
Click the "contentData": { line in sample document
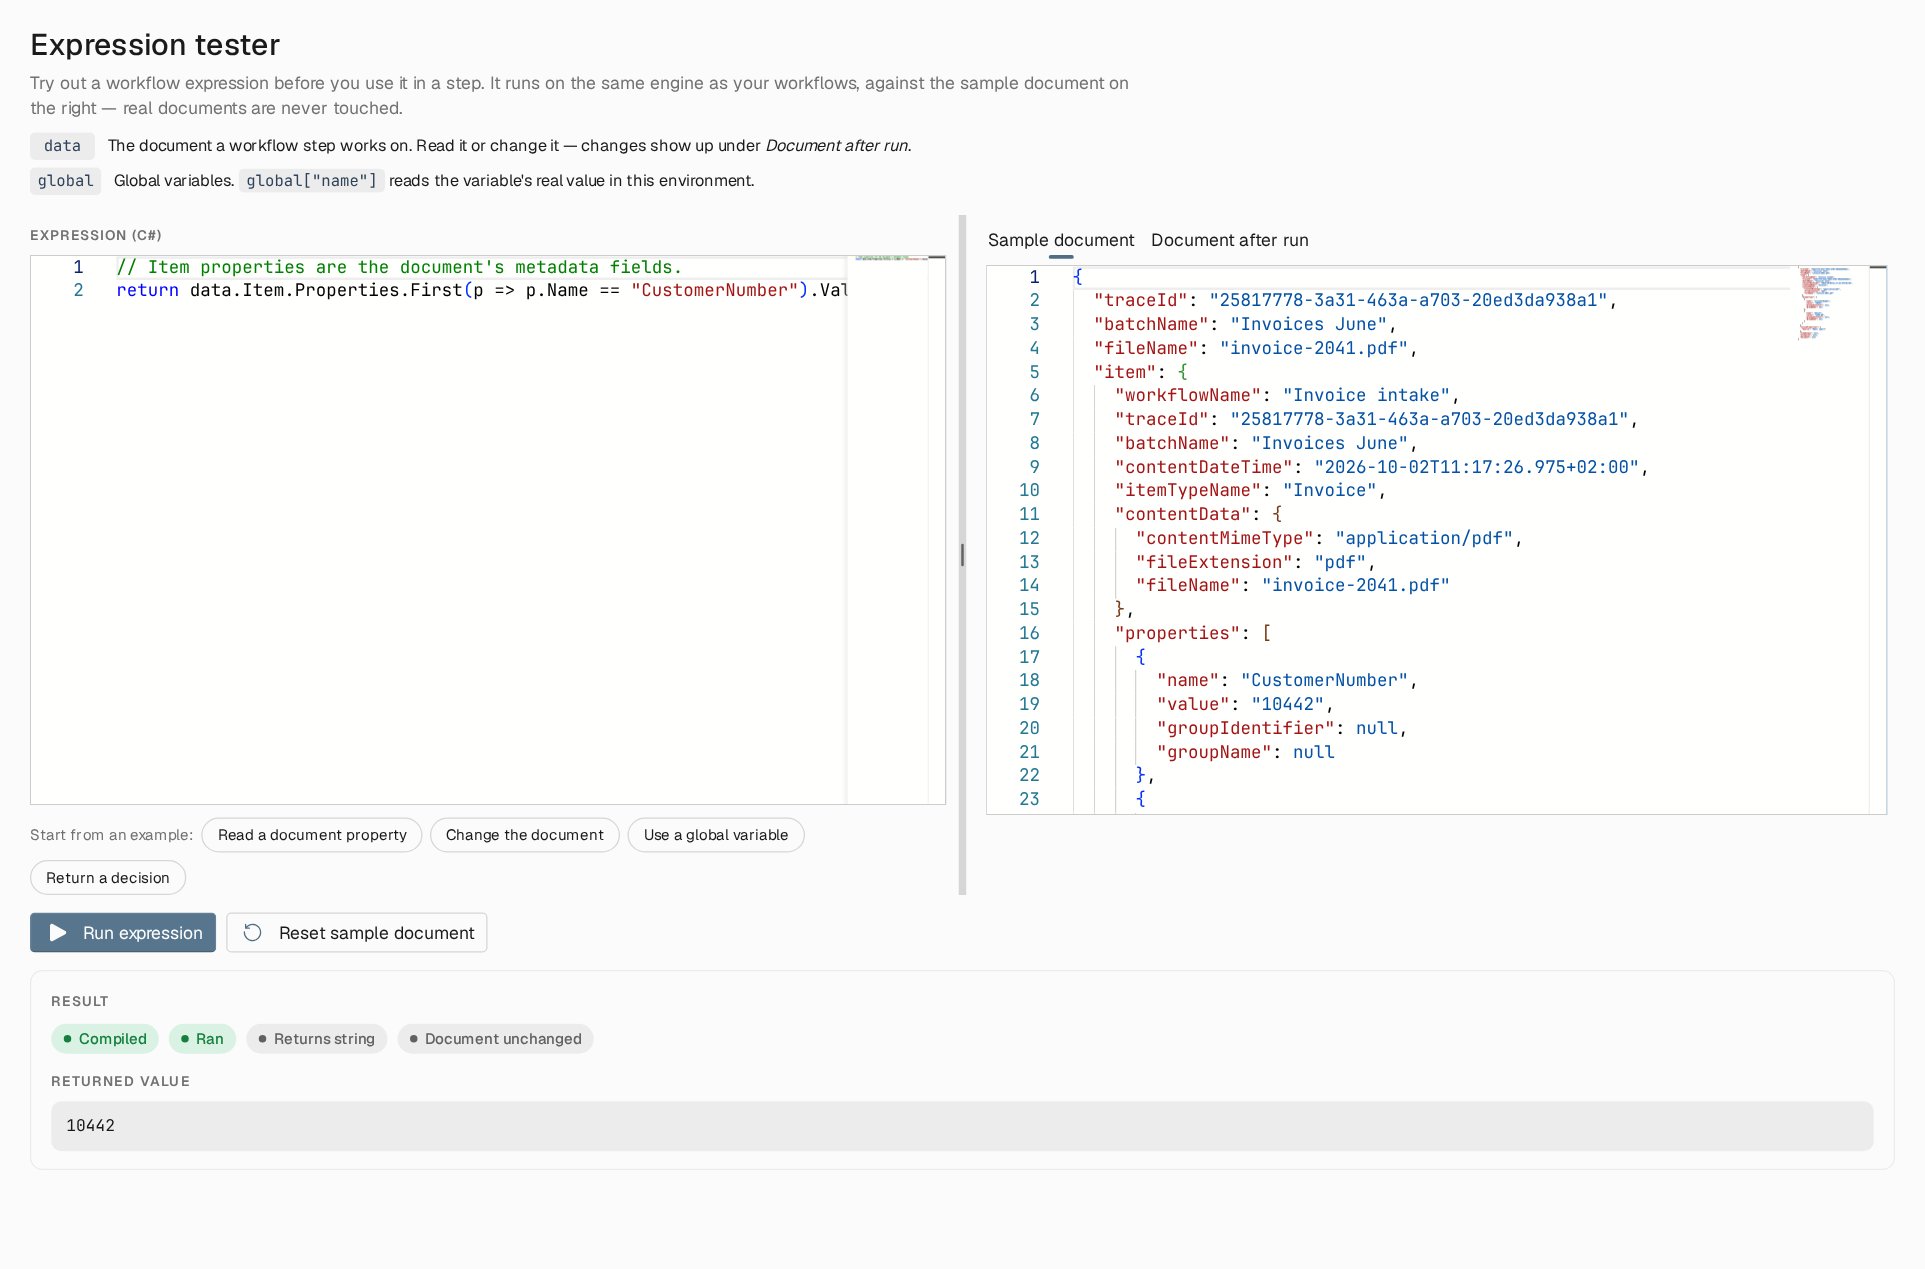click(x=1198, y=514)
